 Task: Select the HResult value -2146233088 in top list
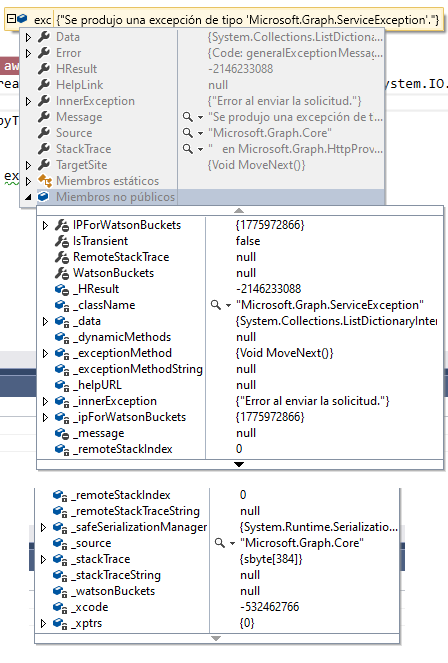240,69
